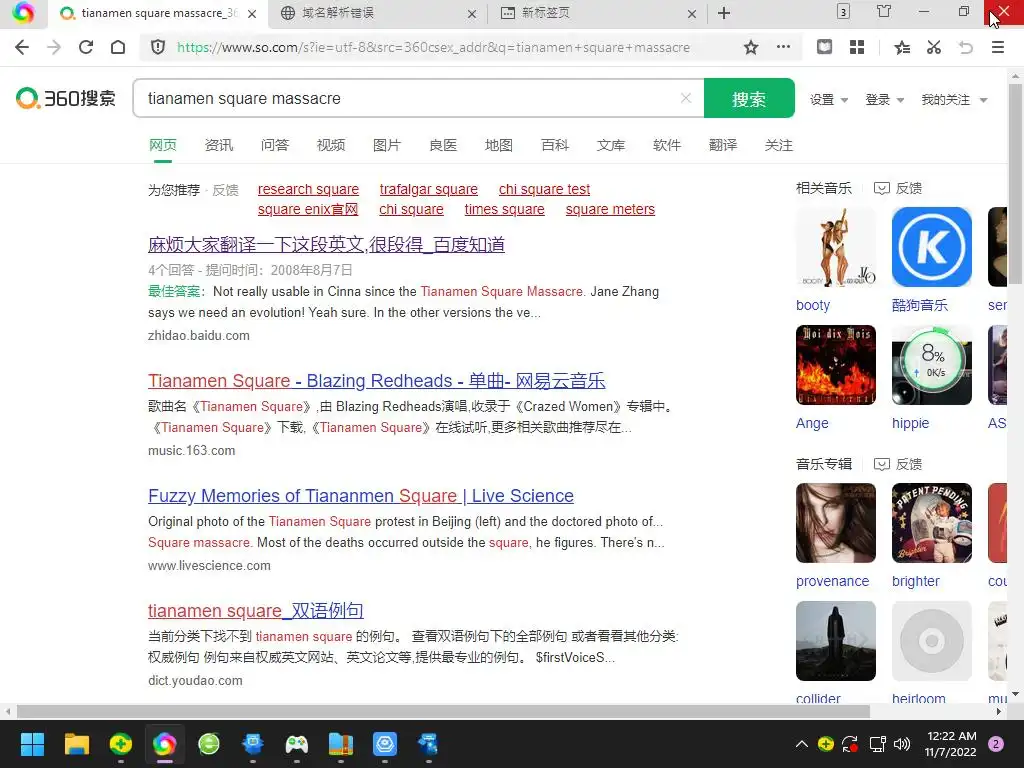The width and height of the screenshot is (1024, 768).
Task: Open the extensions grid icon
Action: 857,47
